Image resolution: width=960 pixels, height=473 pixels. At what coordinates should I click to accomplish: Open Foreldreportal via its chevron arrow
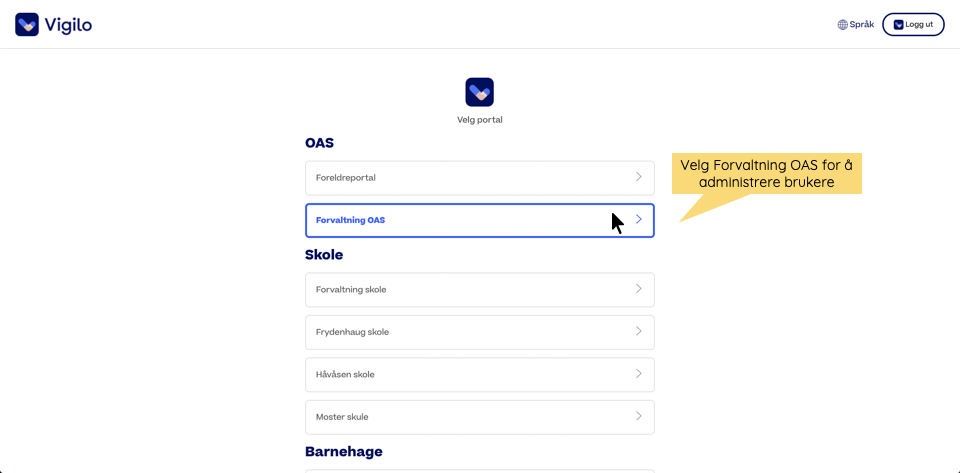coord(638,177)
